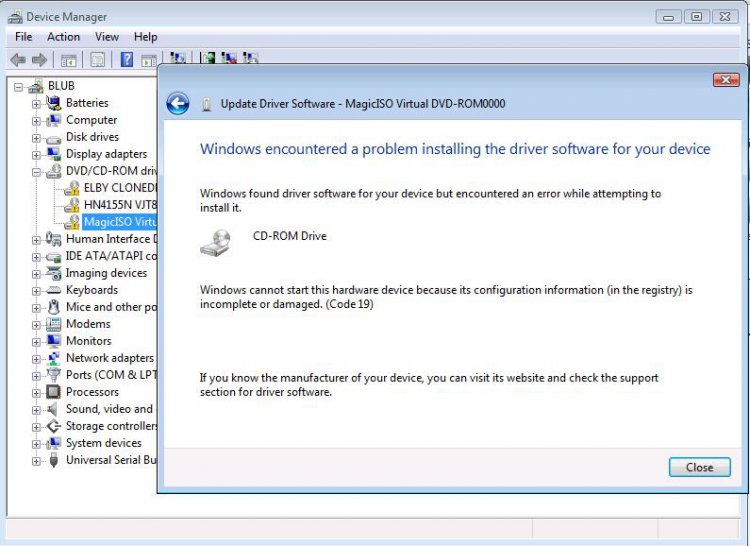The image size is (750, 546).
Task: Click the Display adapters category icon
Action: (54, 153)
